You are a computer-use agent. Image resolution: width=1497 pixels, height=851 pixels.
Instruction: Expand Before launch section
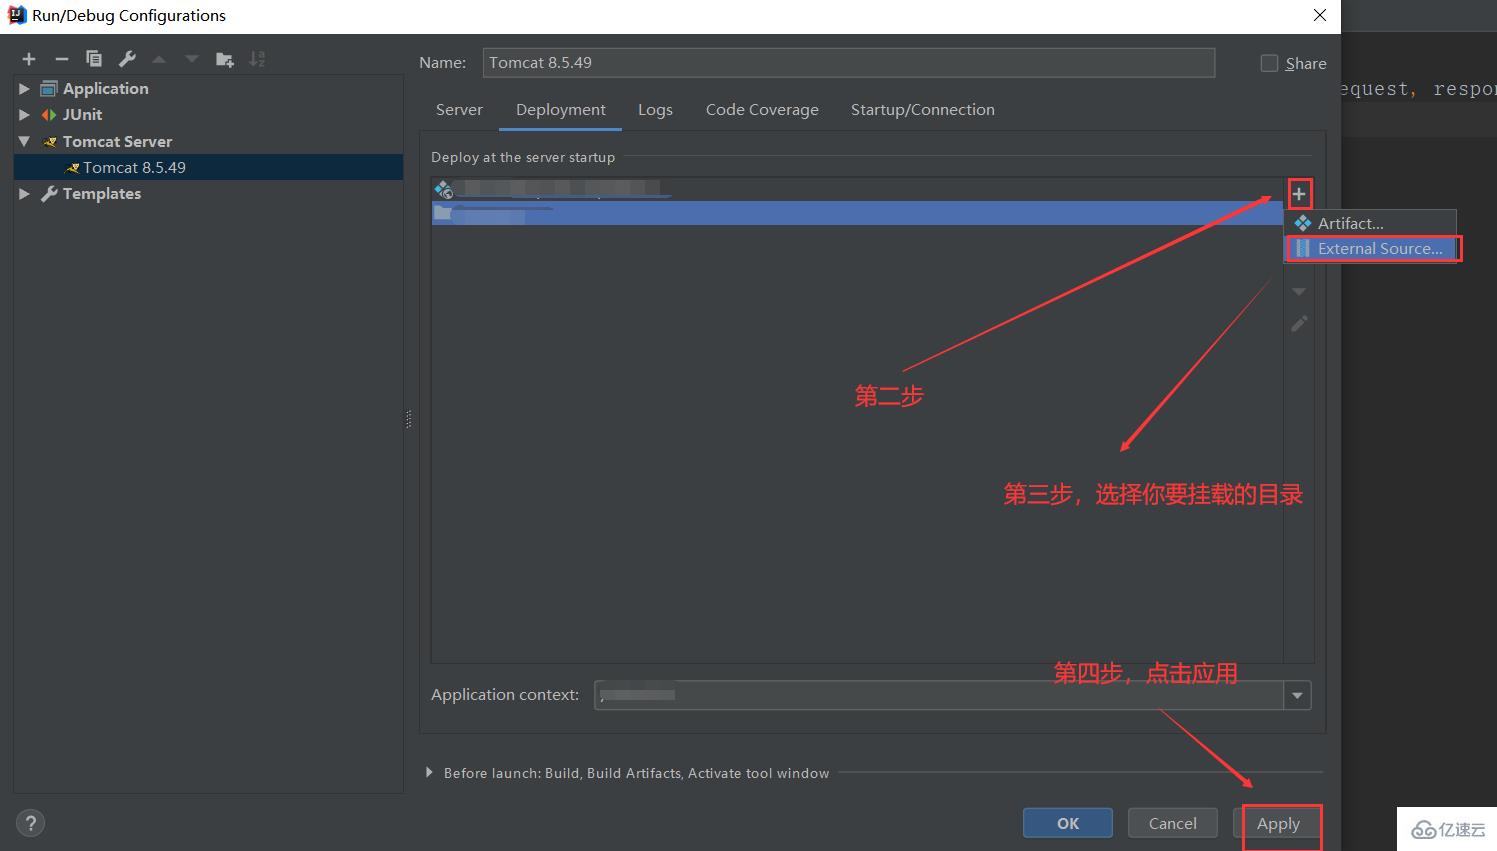(429, 773)
